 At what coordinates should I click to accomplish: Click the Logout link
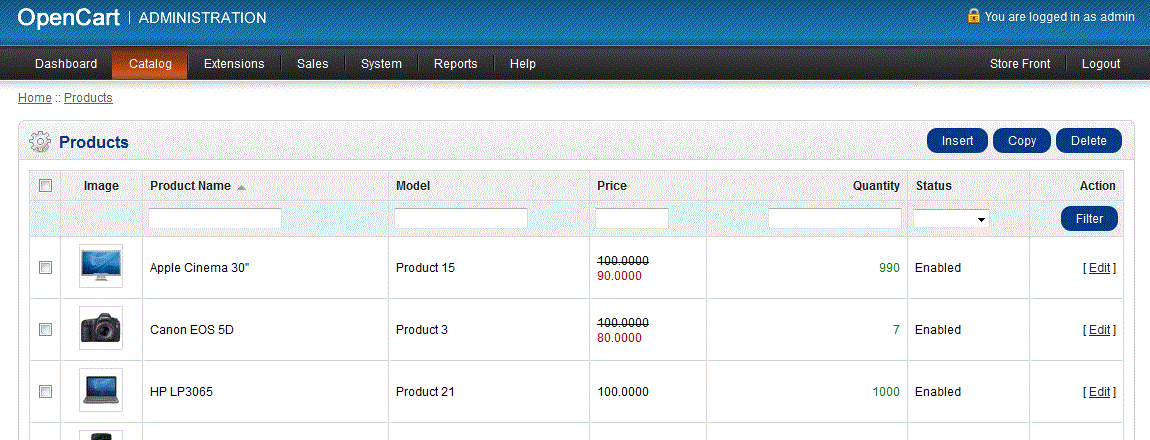[x=1100, y=64]
